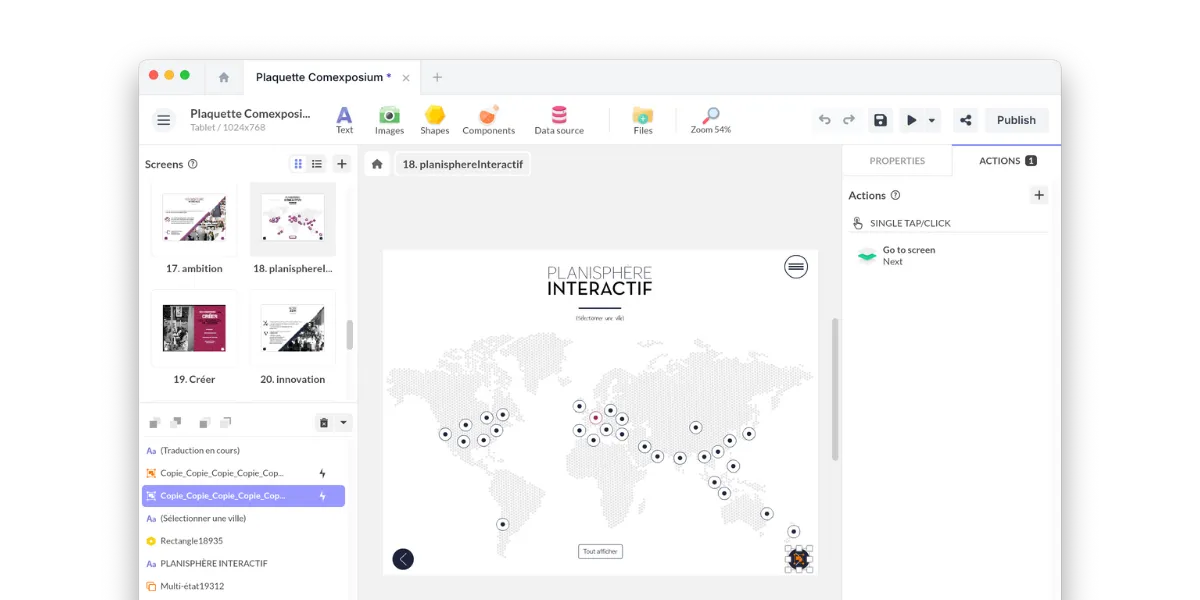This screenshot has height=600, width=1200.
Task: Open the Zoom 54% control
Action: coord(710,119)
